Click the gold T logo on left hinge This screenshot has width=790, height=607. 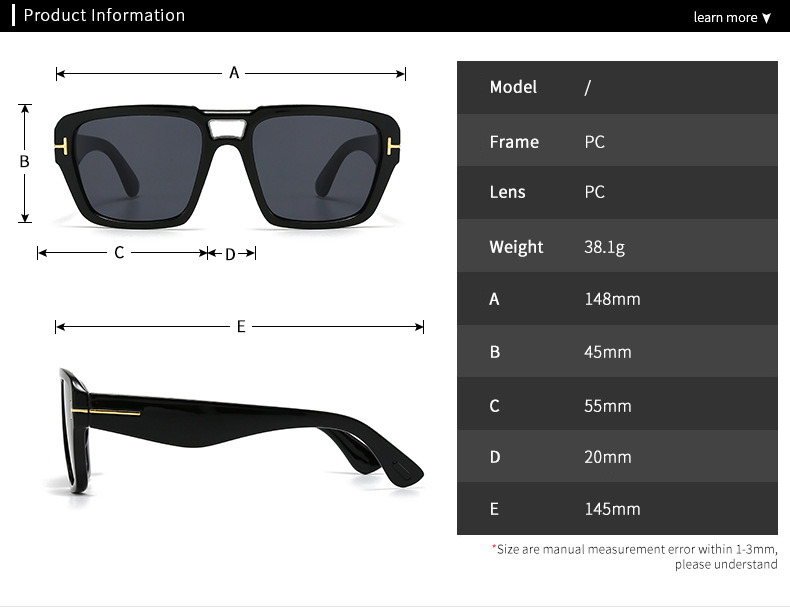point(61,147)
